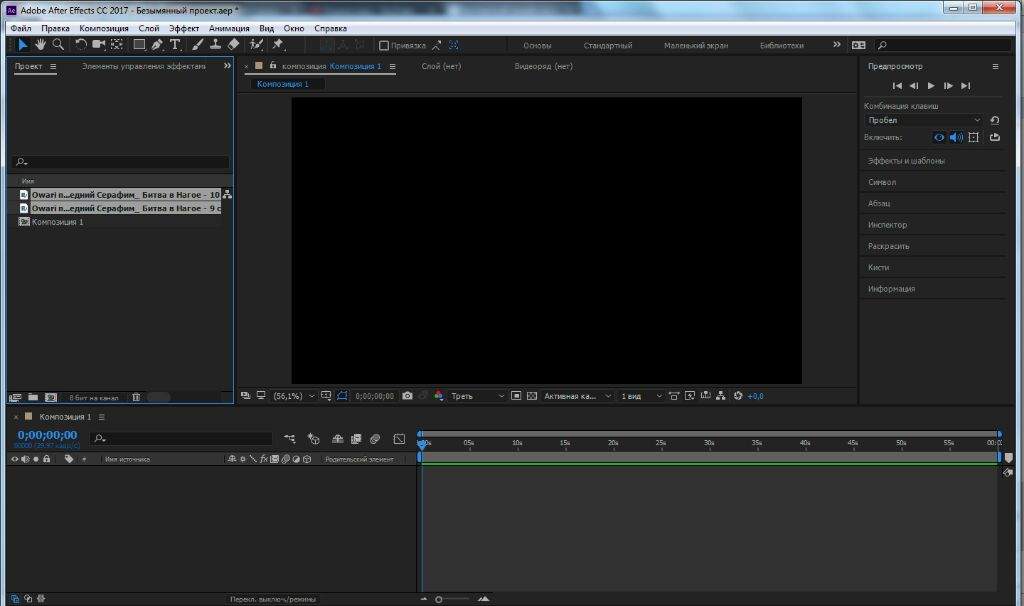Toggle the transparency grid in the viewer
This screenshot has height=606, width=1024.
[x=532, y=396]
